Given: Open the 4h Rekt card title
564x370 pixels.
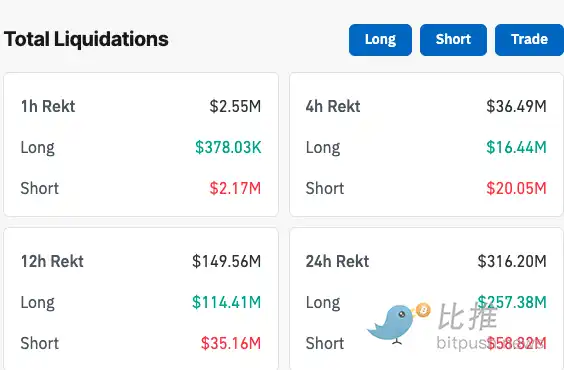Looking at the screenshot, I should [333, 106].
